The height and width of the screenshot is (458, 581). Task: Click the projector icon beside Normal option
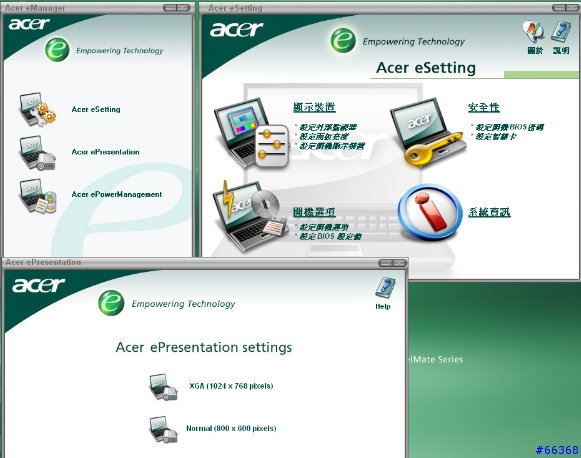(163, 429)
